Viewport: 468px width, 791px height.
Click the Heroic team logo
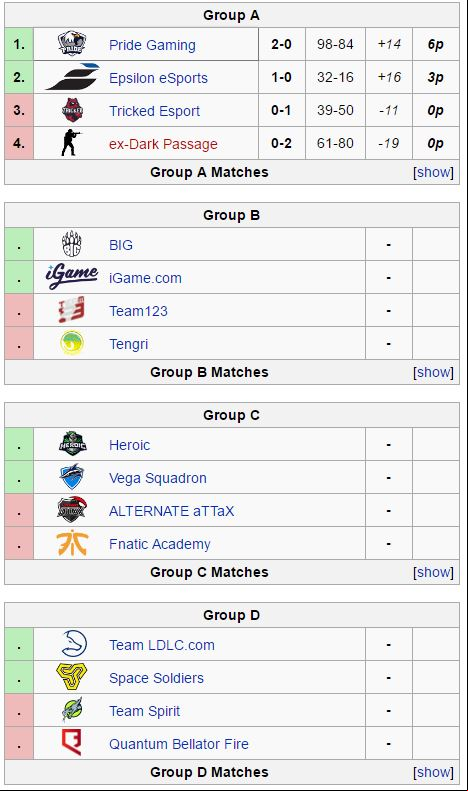click(x=72, y=444)
